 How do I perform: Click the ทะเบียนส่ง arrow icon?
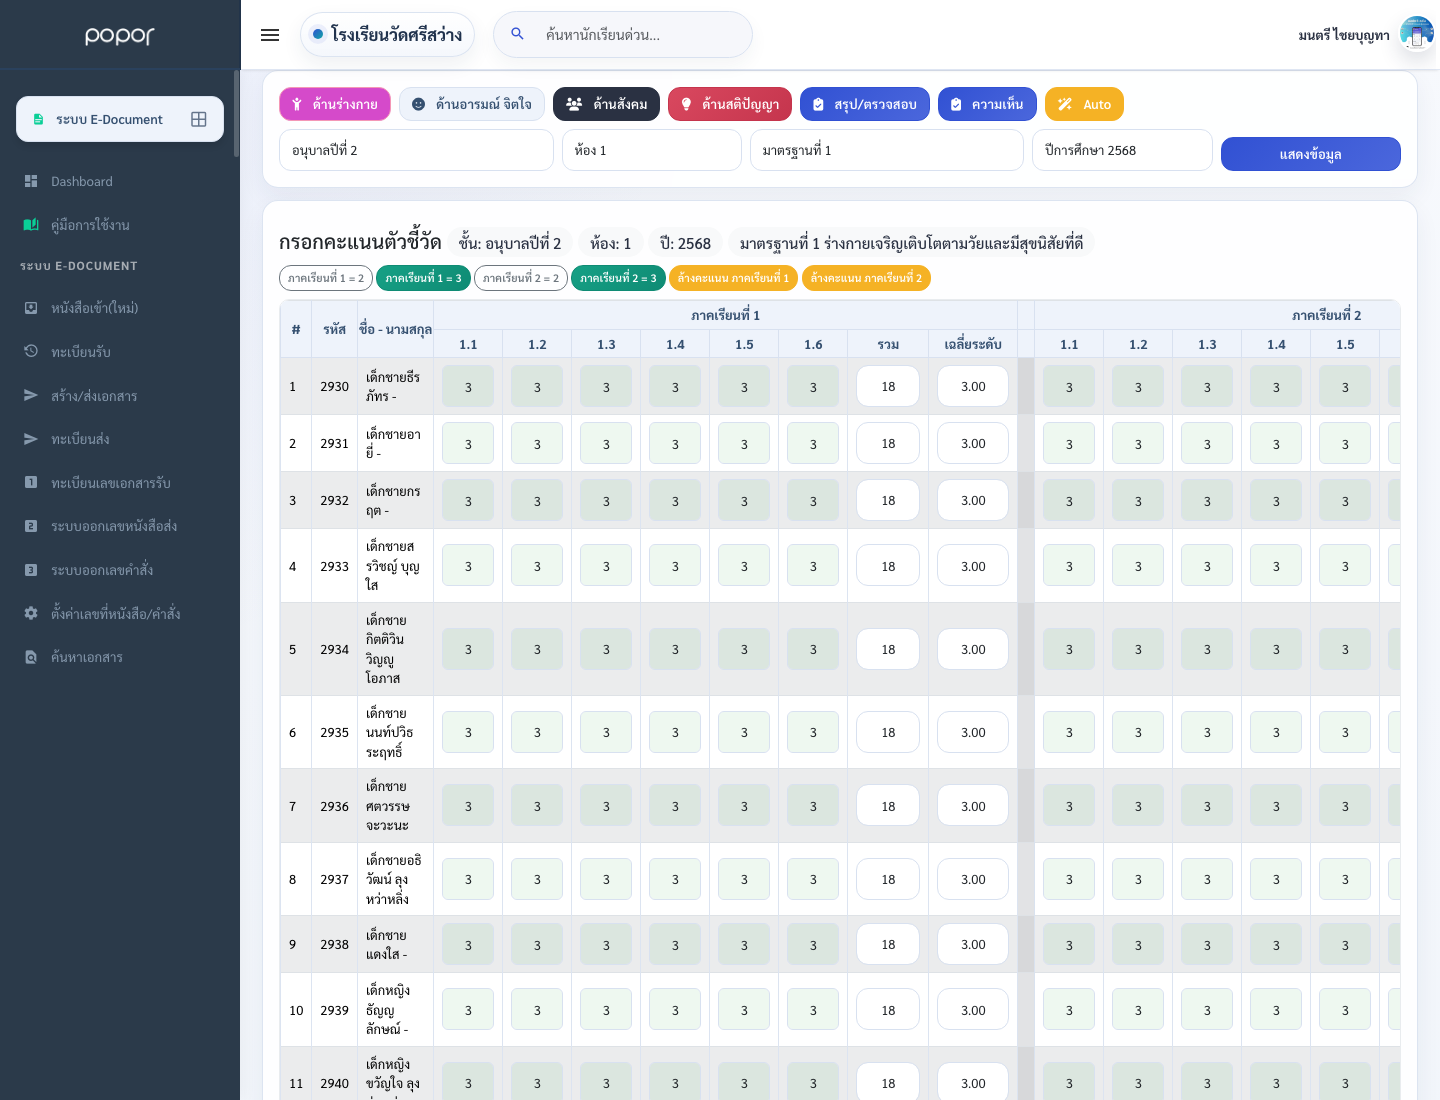click(x=31, y=439)
